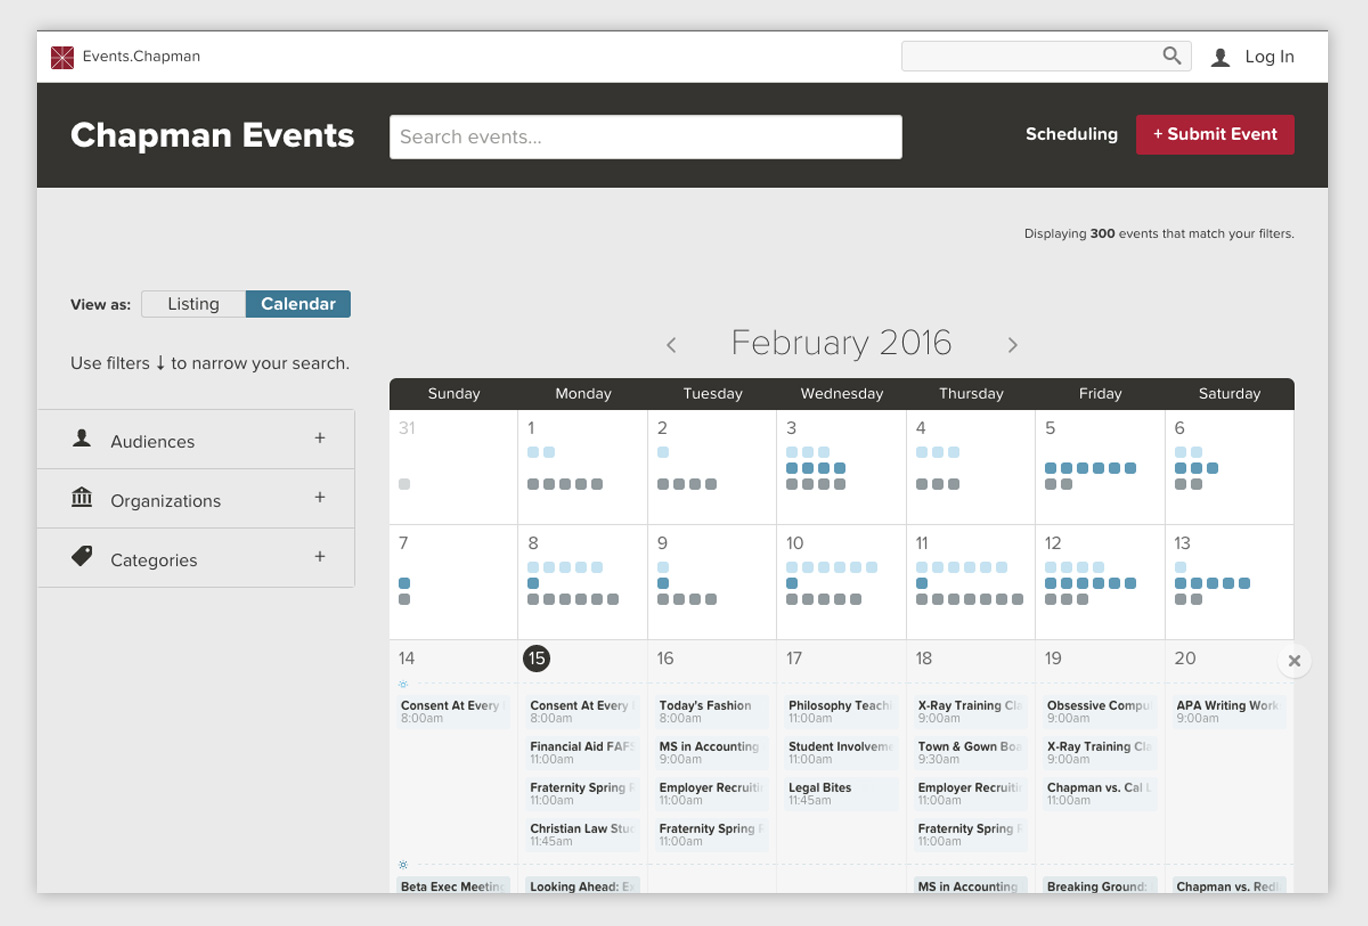The height and width of the screenshot is (926, 1368).
Task: Switch view to Listing
Action: point(193,304)
